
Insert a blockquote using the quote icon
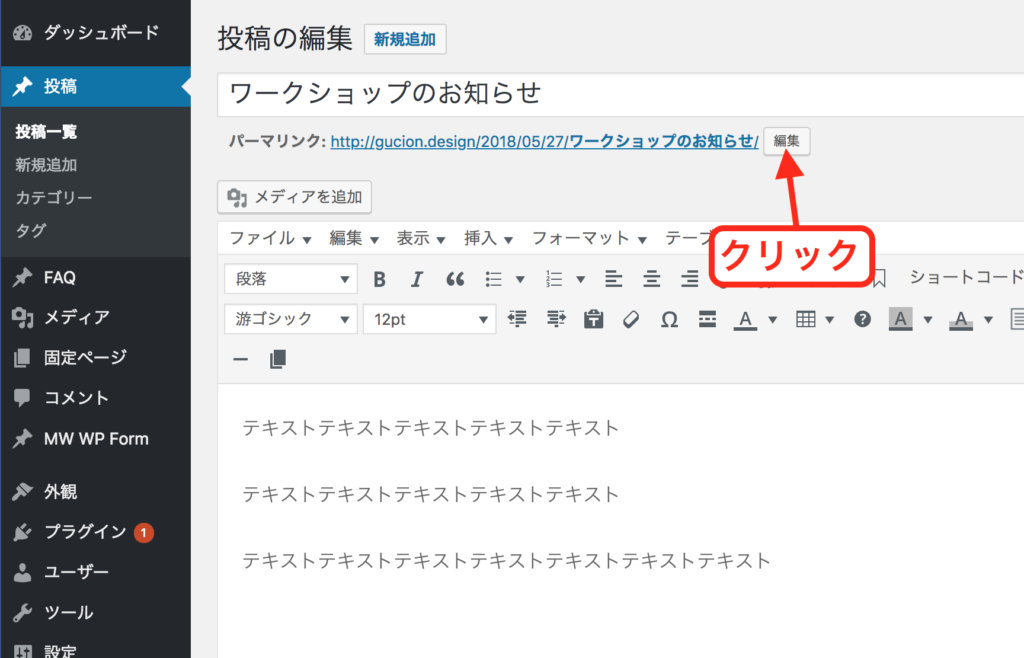(455, 279)
